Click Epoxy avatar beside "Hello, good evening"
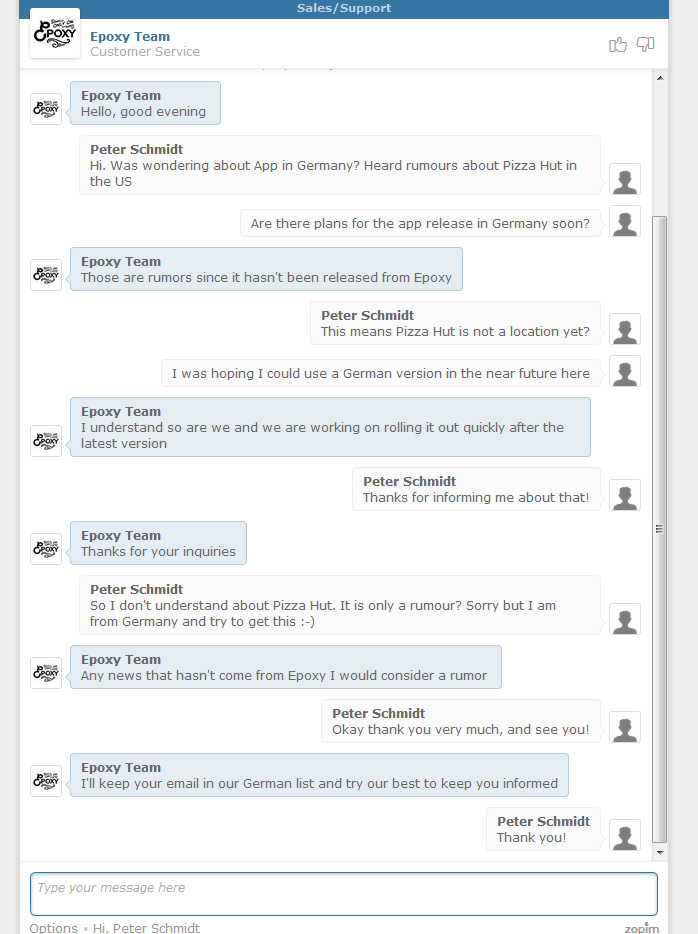This screenshot has width=698, height=934. point(46,109)
